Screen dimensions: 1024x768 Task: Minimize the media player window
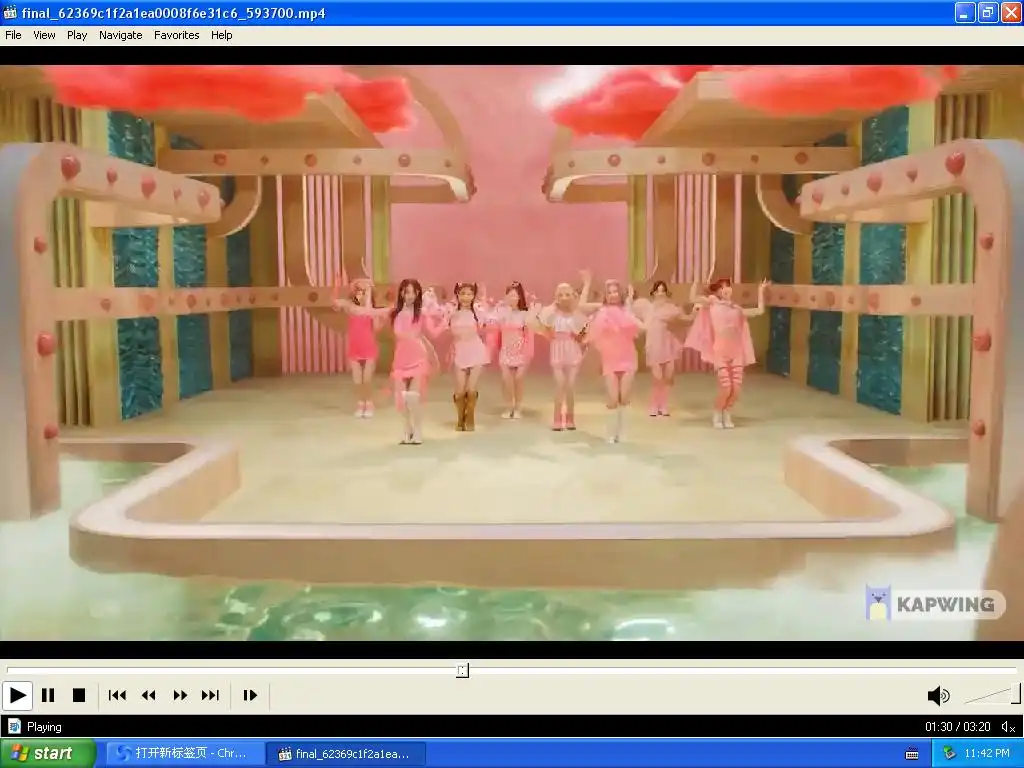pos(965,13)
